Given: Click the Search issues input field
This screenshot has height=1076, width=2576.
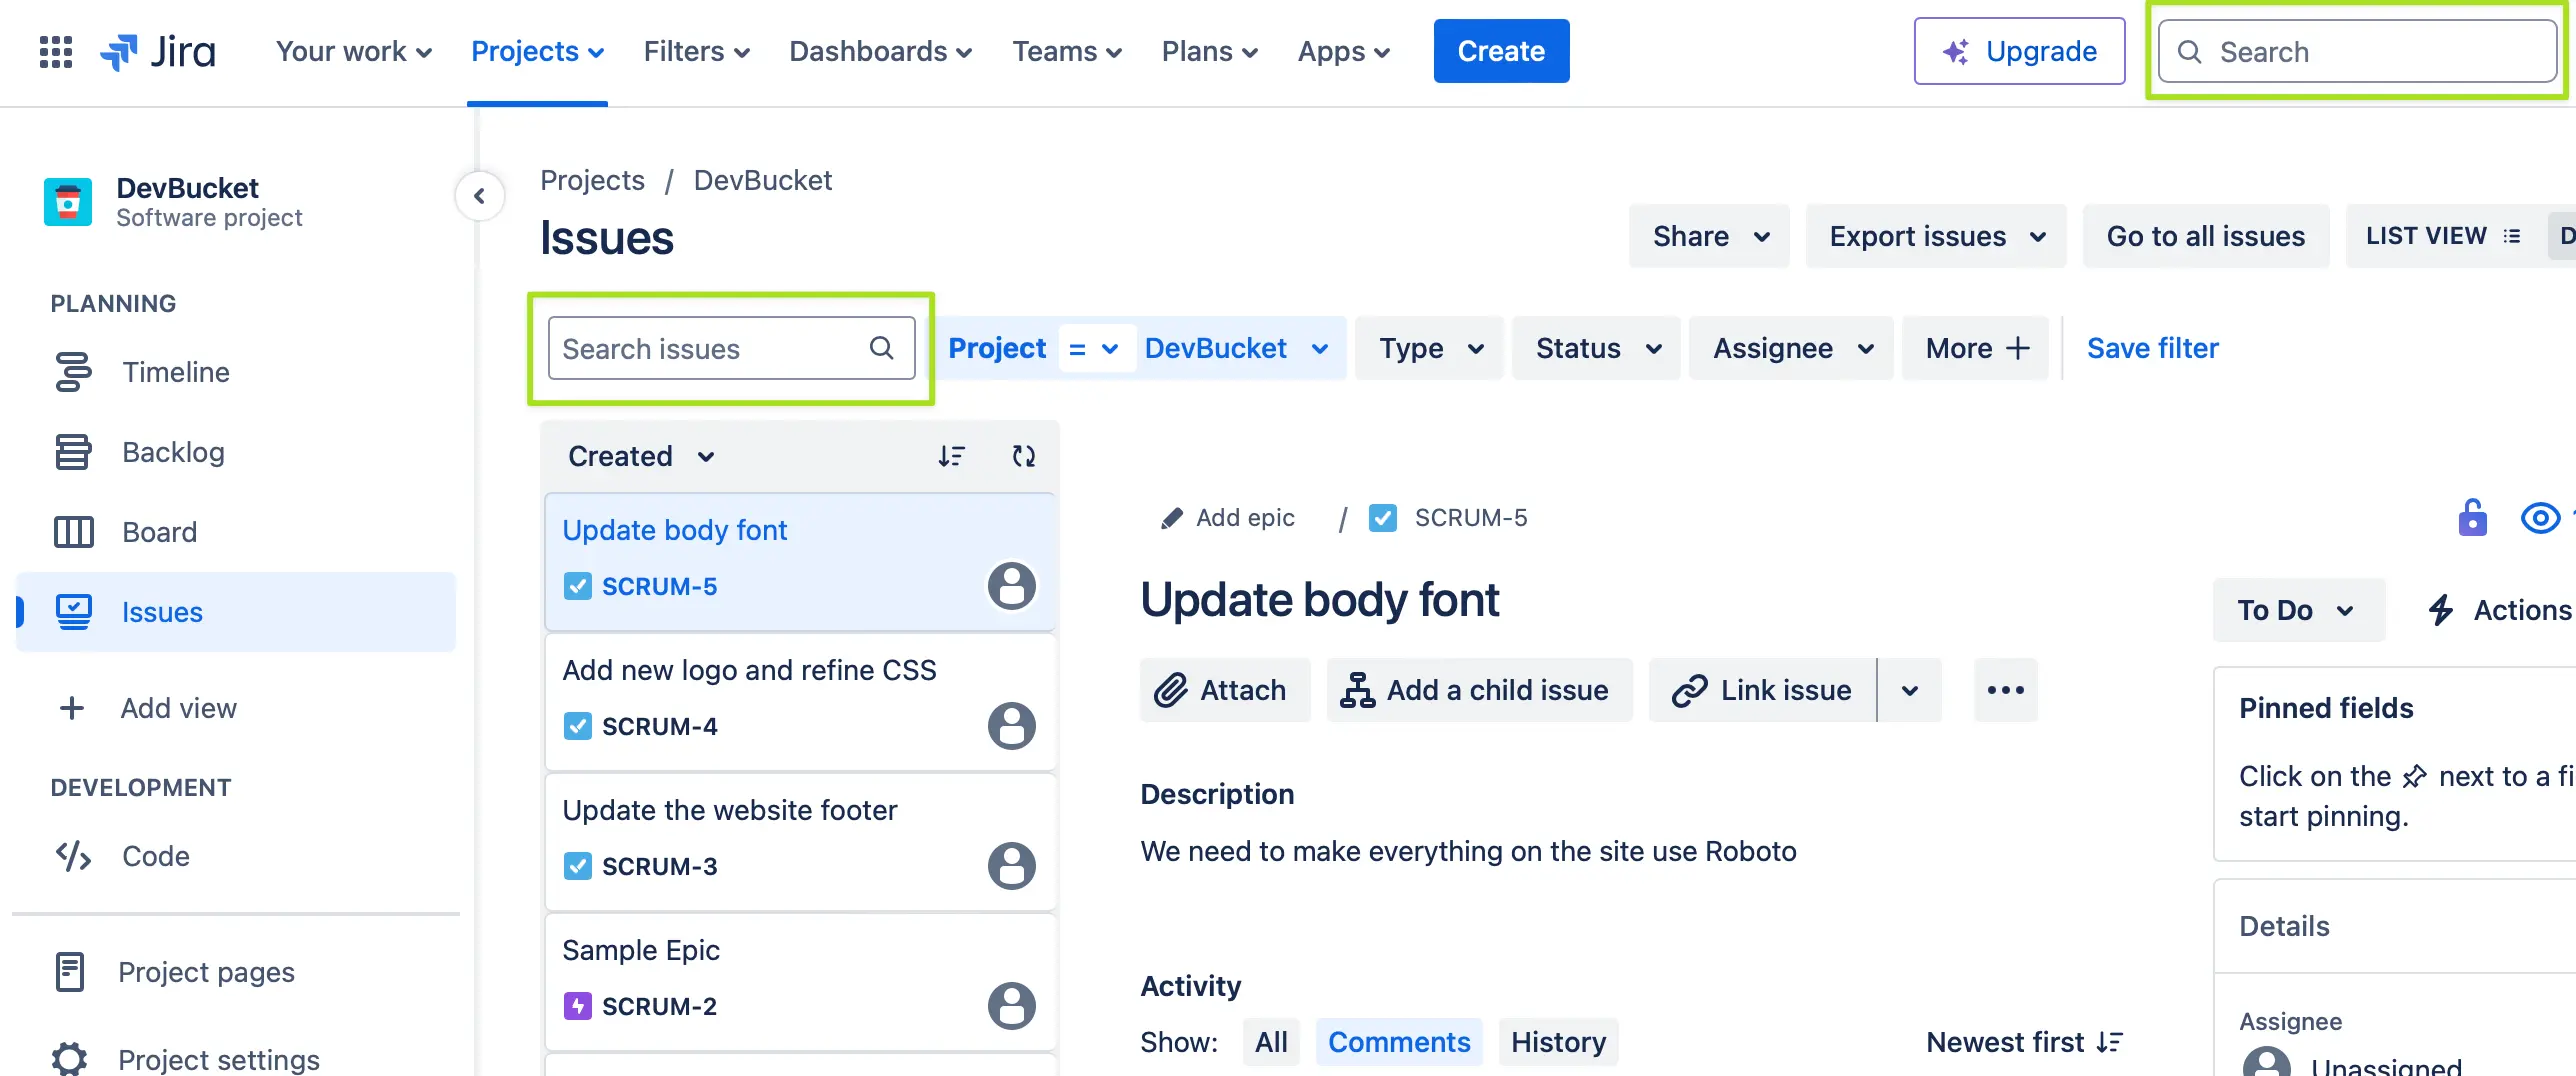Looking at the screenshot, I should click(712, 348).
